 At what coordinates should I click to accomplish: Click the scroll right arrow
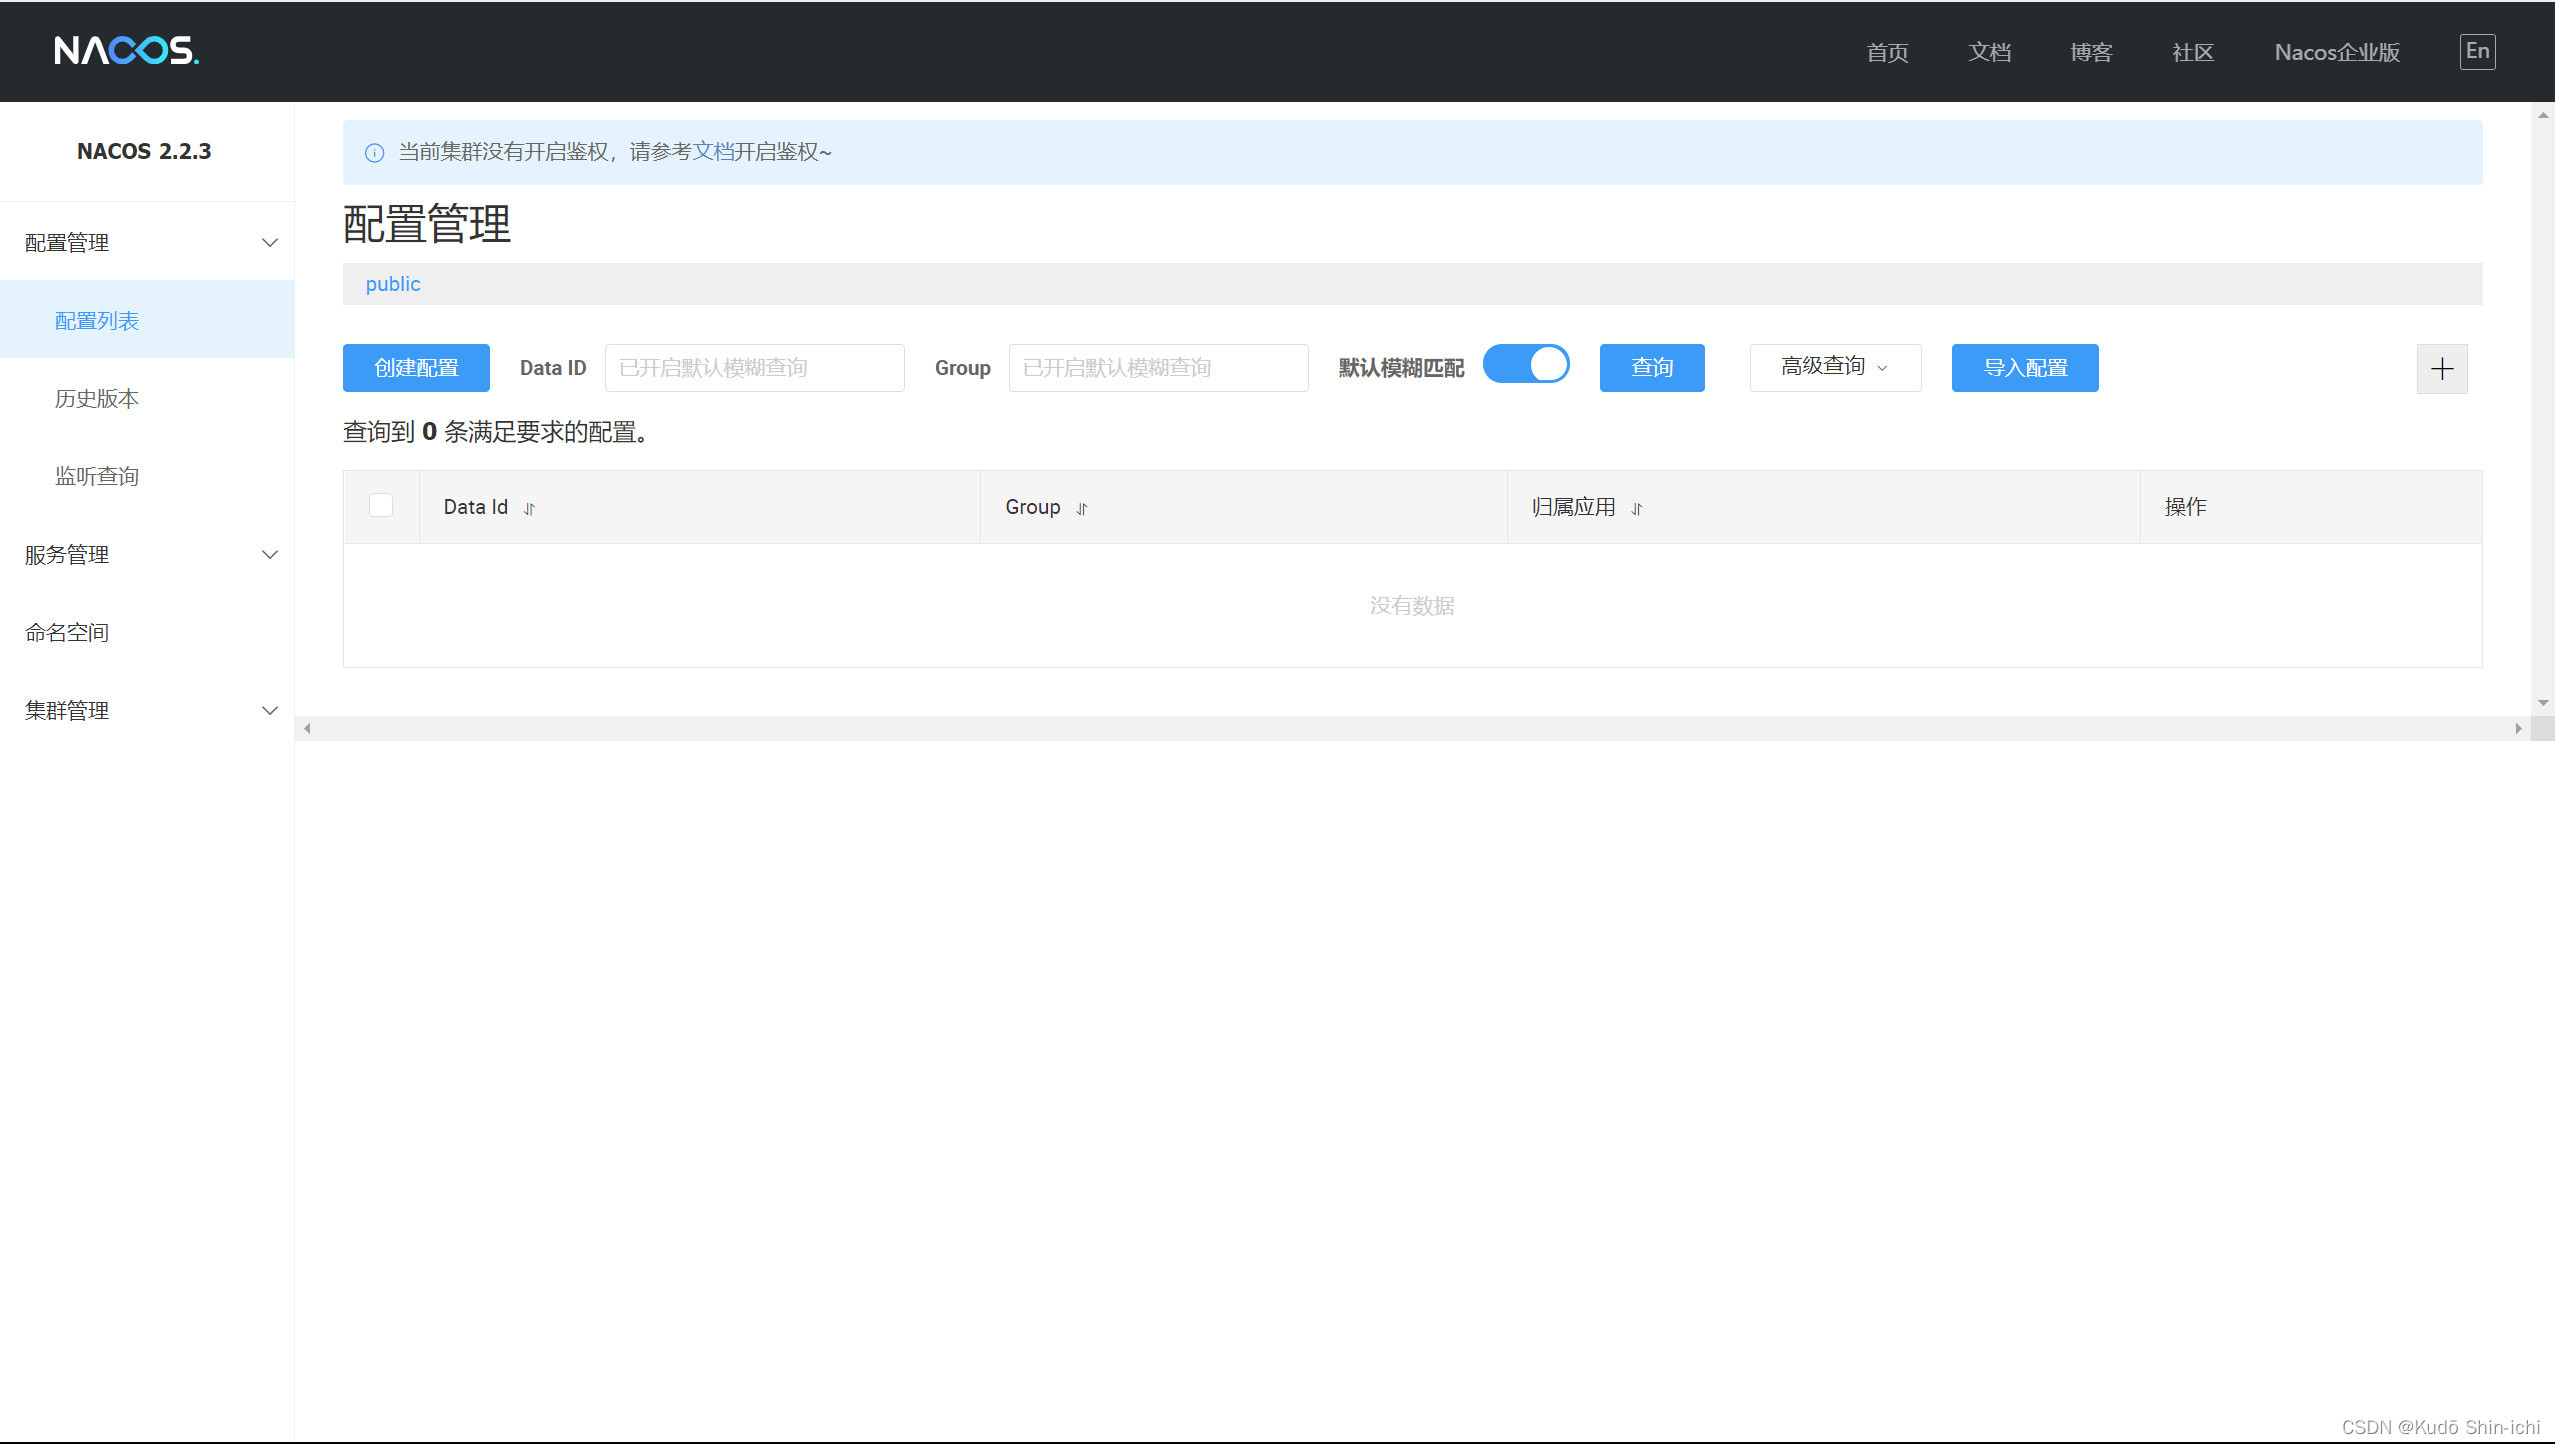click(2518, 729)
